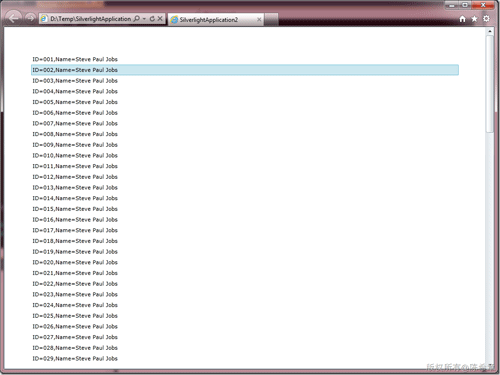Go back with the browser Back arrow
Image resolution: width=500 pixels, height=375 pixels.
pos(13,18)
